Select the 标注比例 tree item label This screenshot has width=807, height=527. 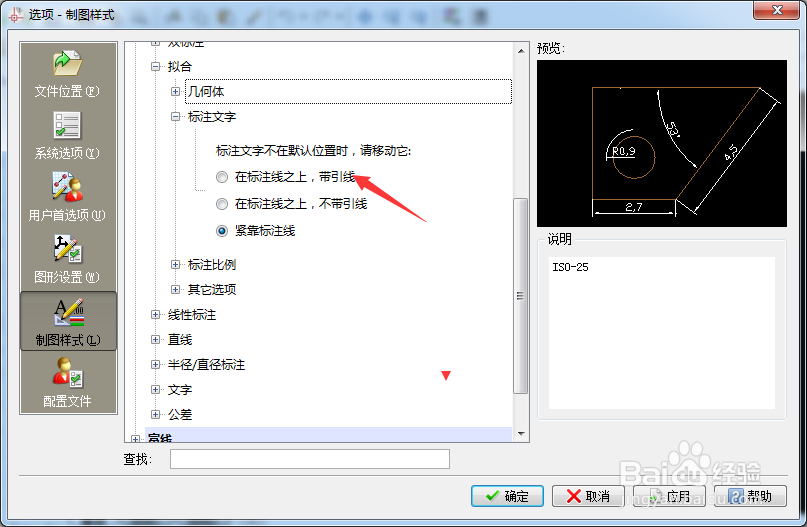pyautogui.click(x=212, y=265)
